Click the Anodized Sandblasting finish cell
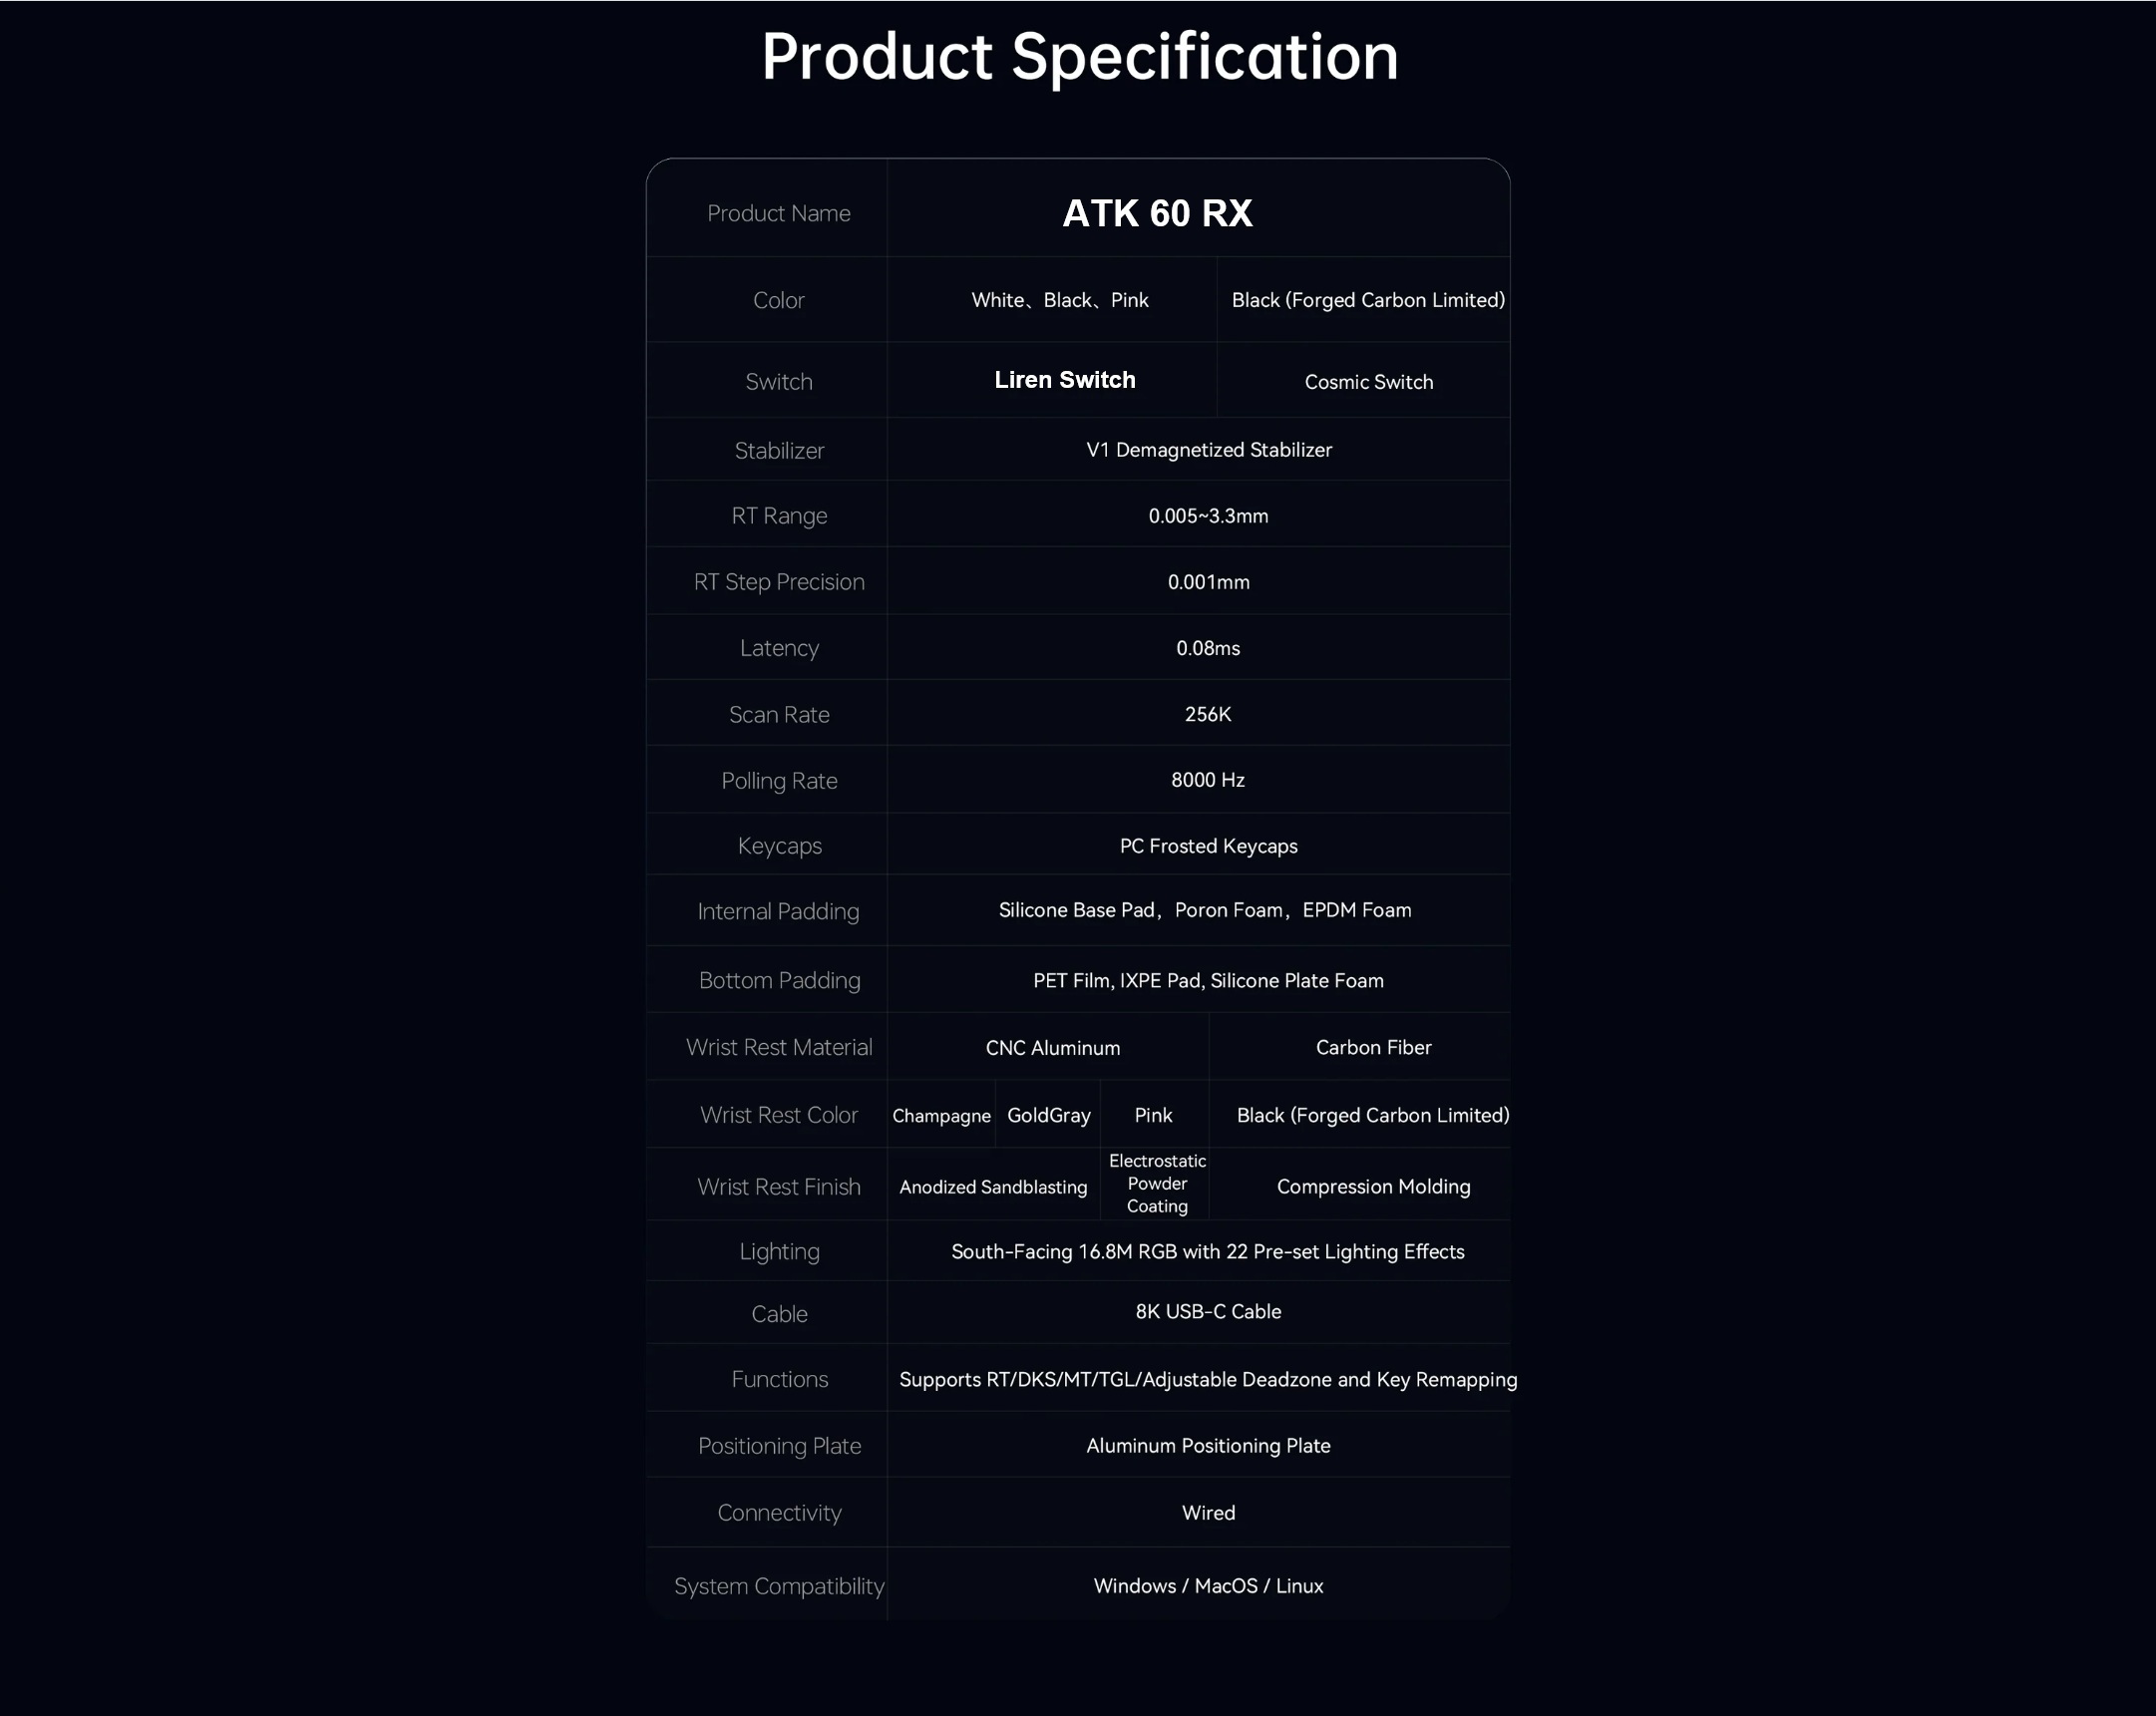 tap(993, 1187)
